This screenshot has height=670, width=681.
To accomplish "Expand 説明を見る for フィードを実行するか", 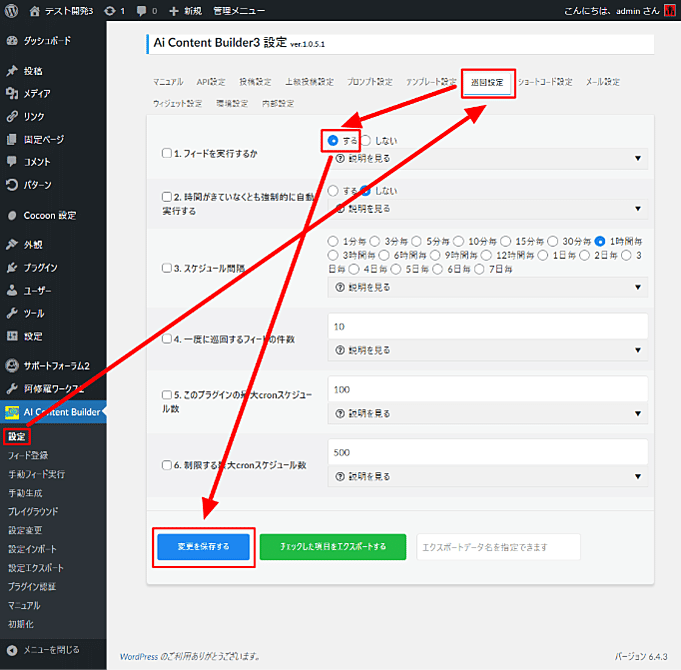I will (488, 158).
